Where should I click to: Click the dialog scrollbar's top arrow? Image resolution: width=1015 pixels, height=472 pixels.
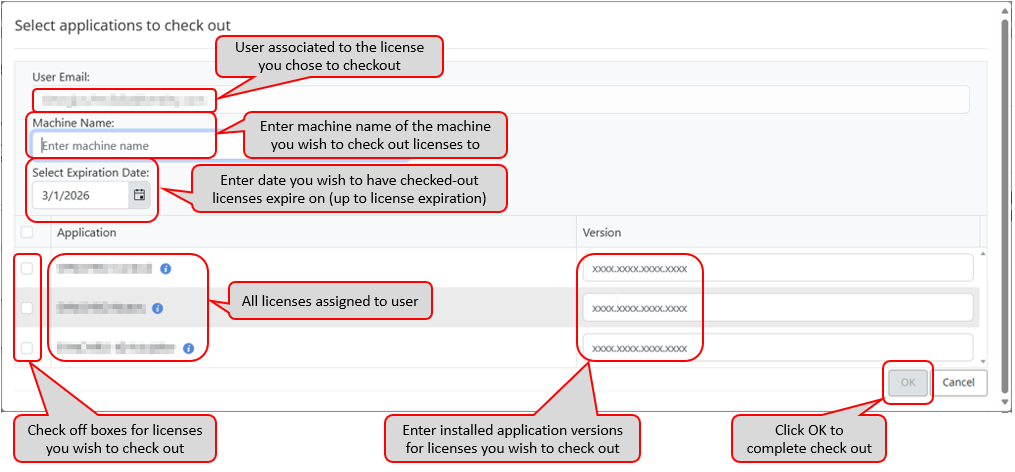[1005, 9]
